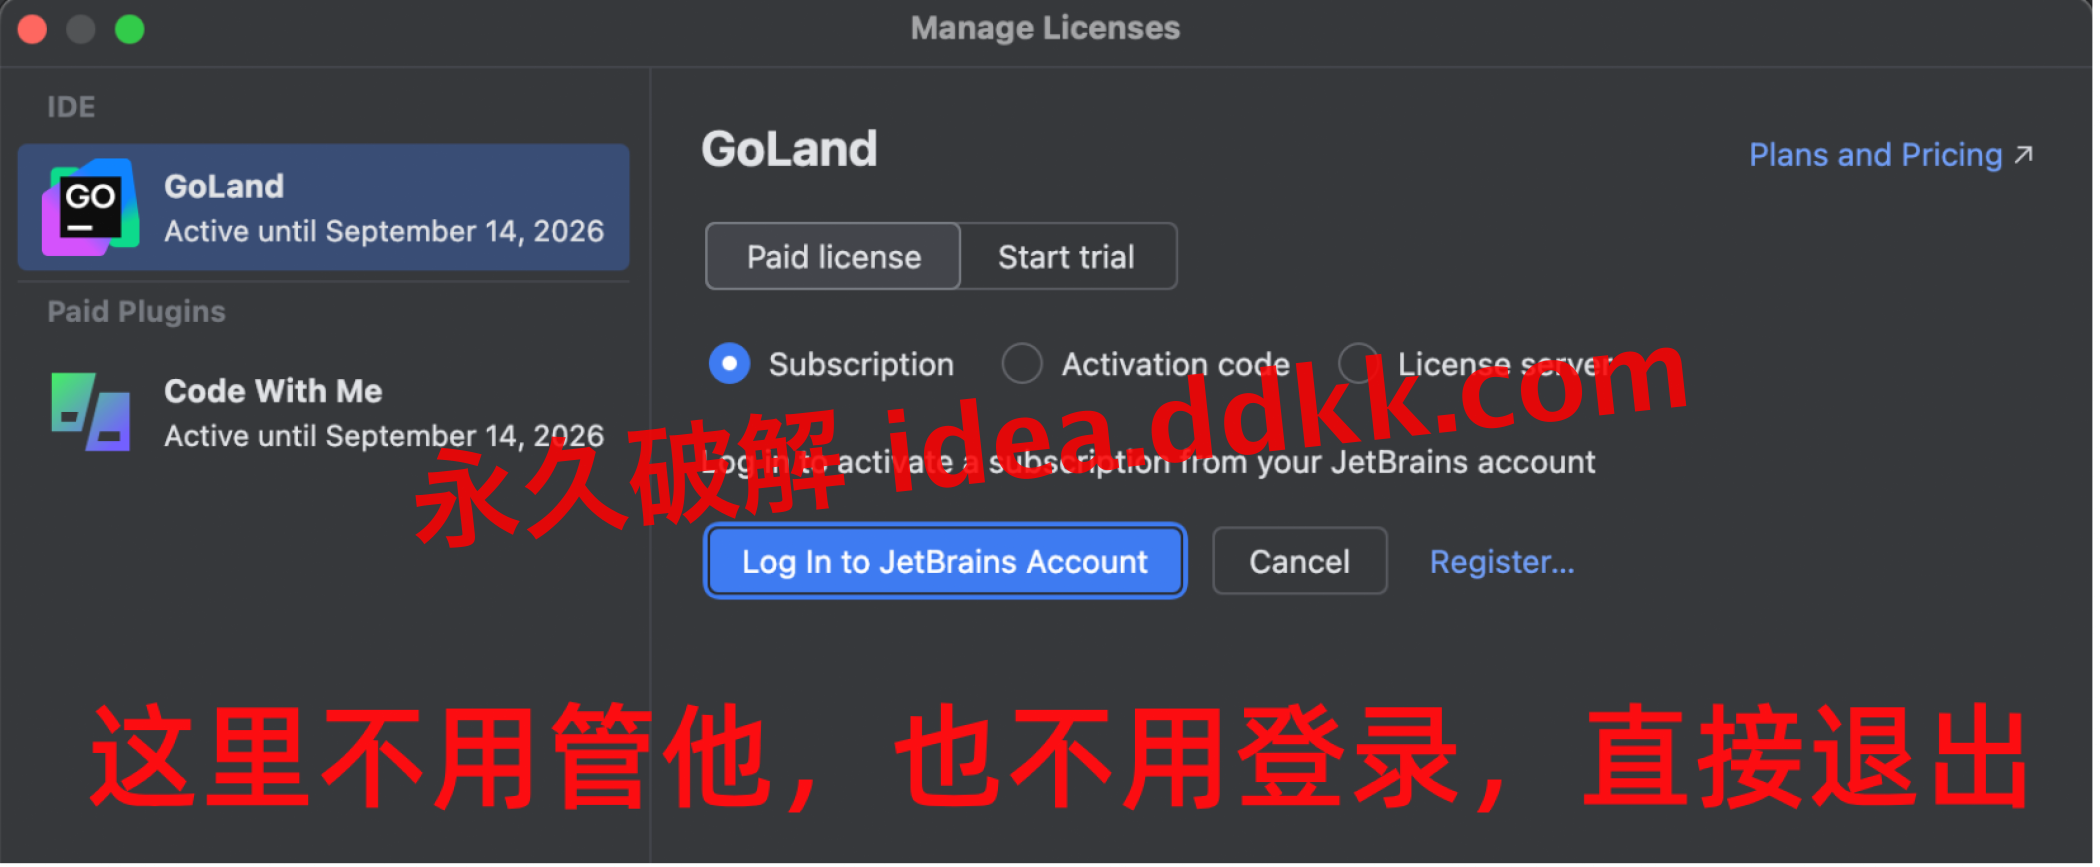Click the arrow icon beside Plans and Pricing
Viewport: 2100px width, 867px height.
point(2023,155)
